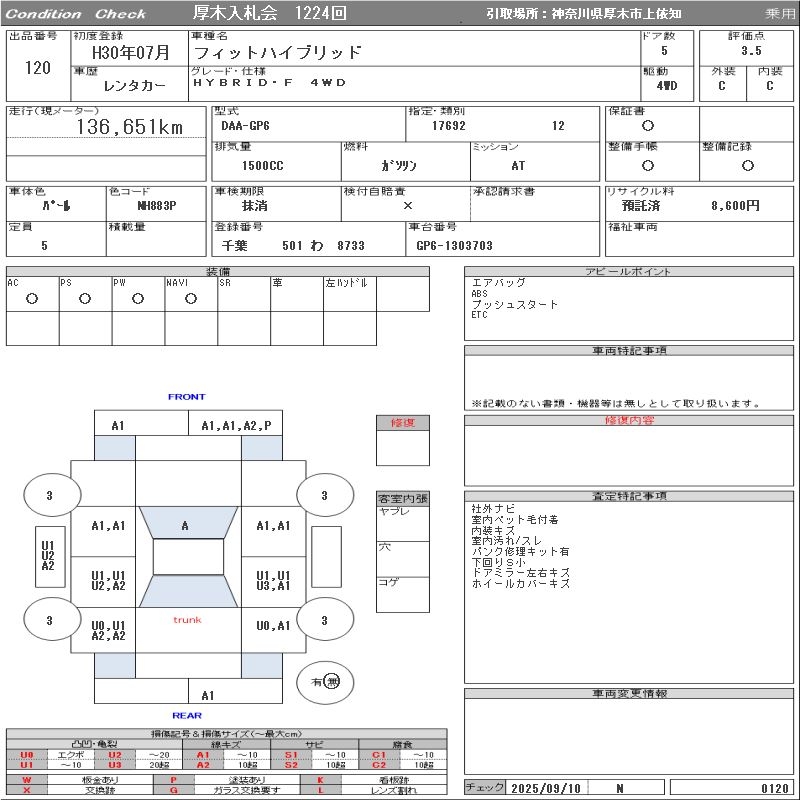800x800 pixels.
Task: Click the red 修復 header box
Action: (403, 423)
